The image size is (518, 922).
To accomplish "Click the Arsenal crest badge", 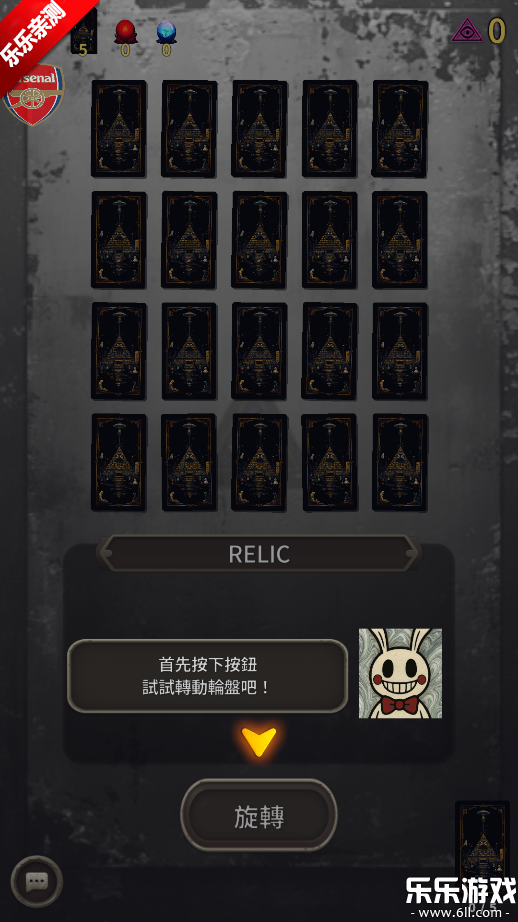I will tap(33, 95).
